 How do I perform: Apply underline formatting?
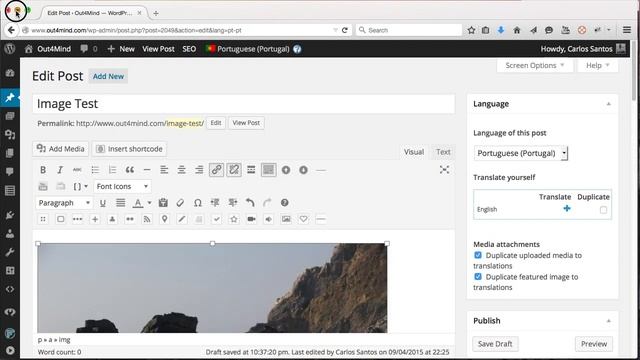(103, 203)
